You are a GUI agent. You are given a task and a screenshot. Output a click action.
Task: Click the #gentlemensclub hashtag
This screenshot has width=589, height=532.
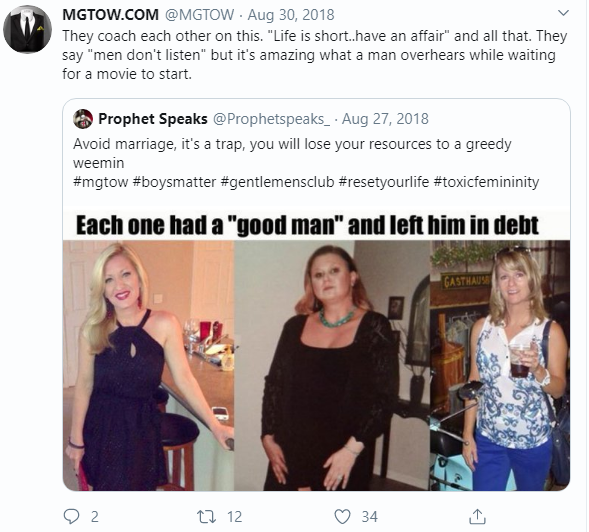click(277, 182)
